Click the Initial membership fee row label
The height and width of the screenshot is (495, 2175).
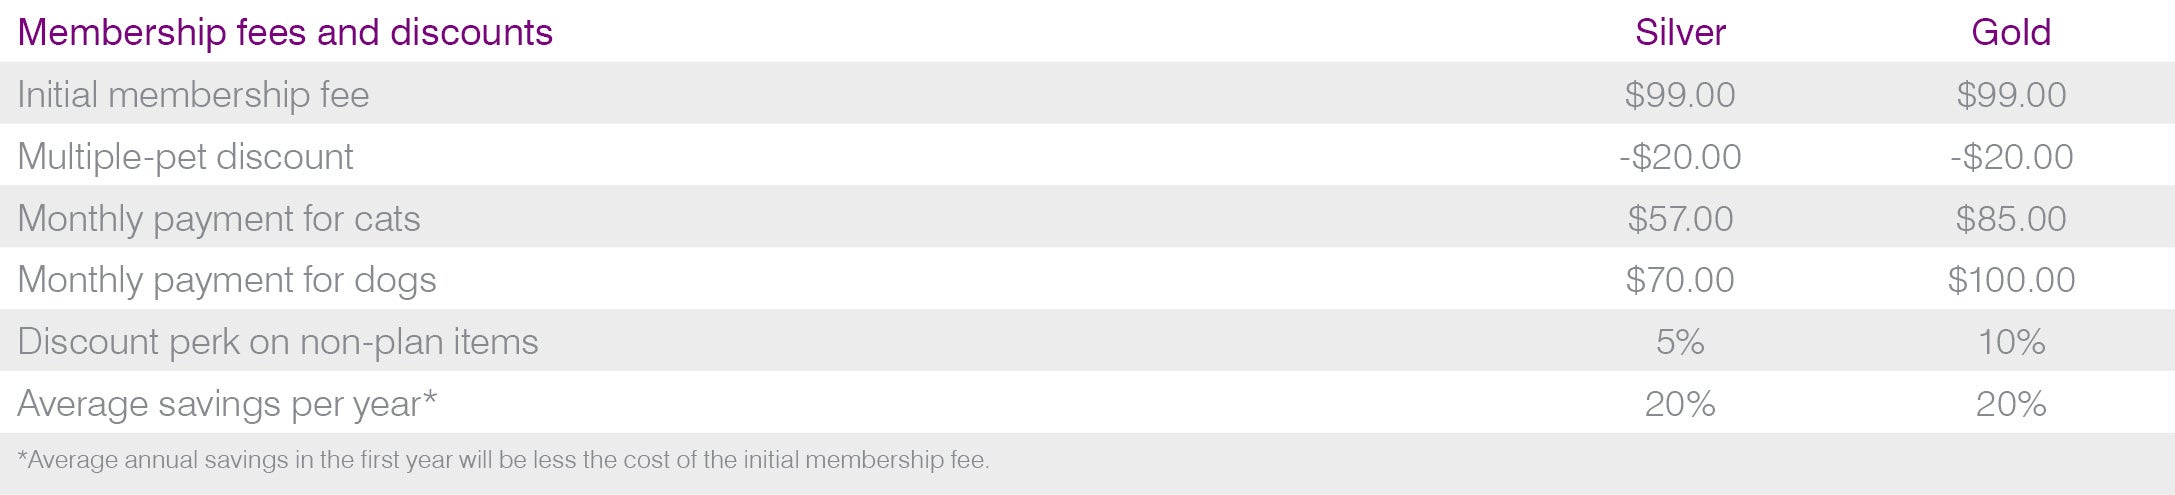pos(193,95)
